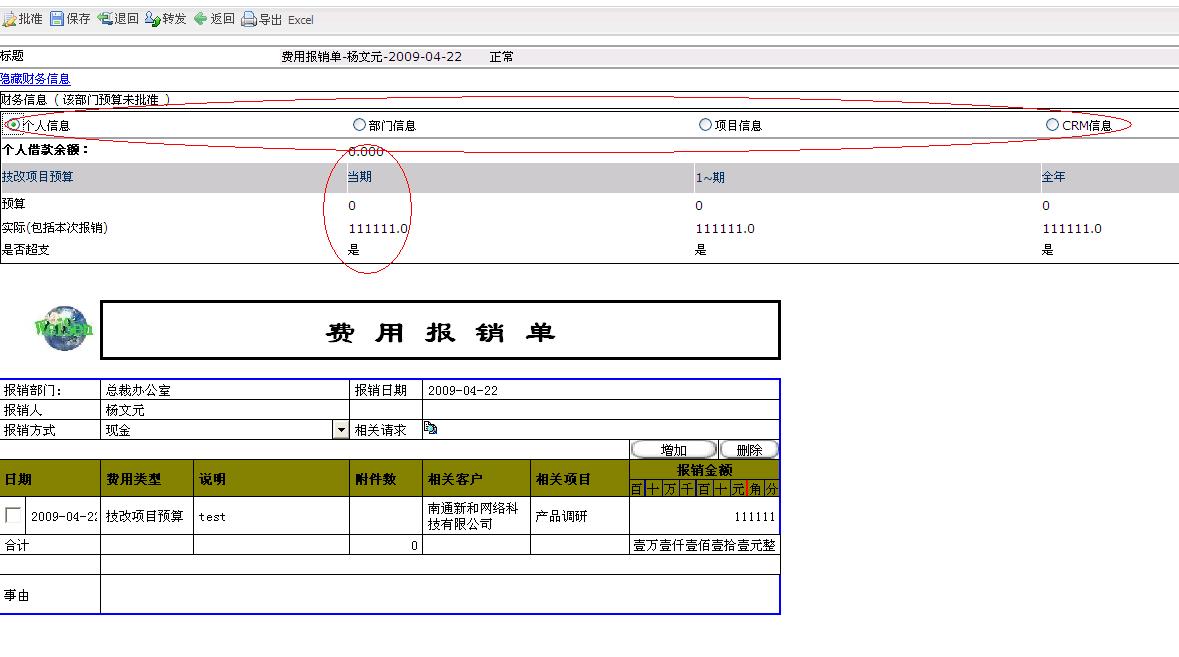Tick the checkbox for row 2009-04-22
This screenshot has height=657, width=1179.
13,515
